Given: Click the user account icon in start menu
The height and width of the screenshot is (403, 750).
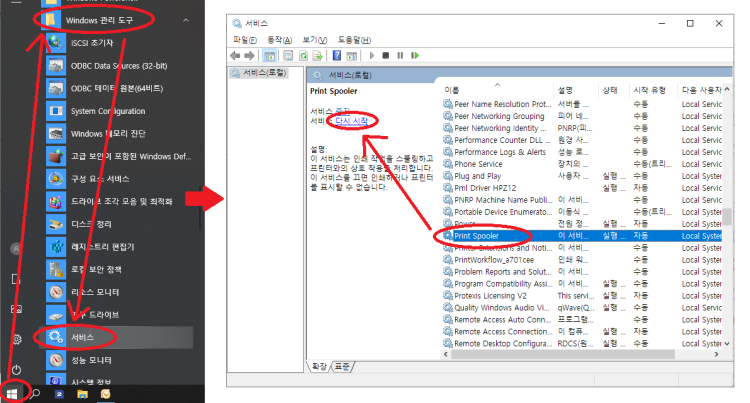Looking at the screenshot, I should (16, 249).
